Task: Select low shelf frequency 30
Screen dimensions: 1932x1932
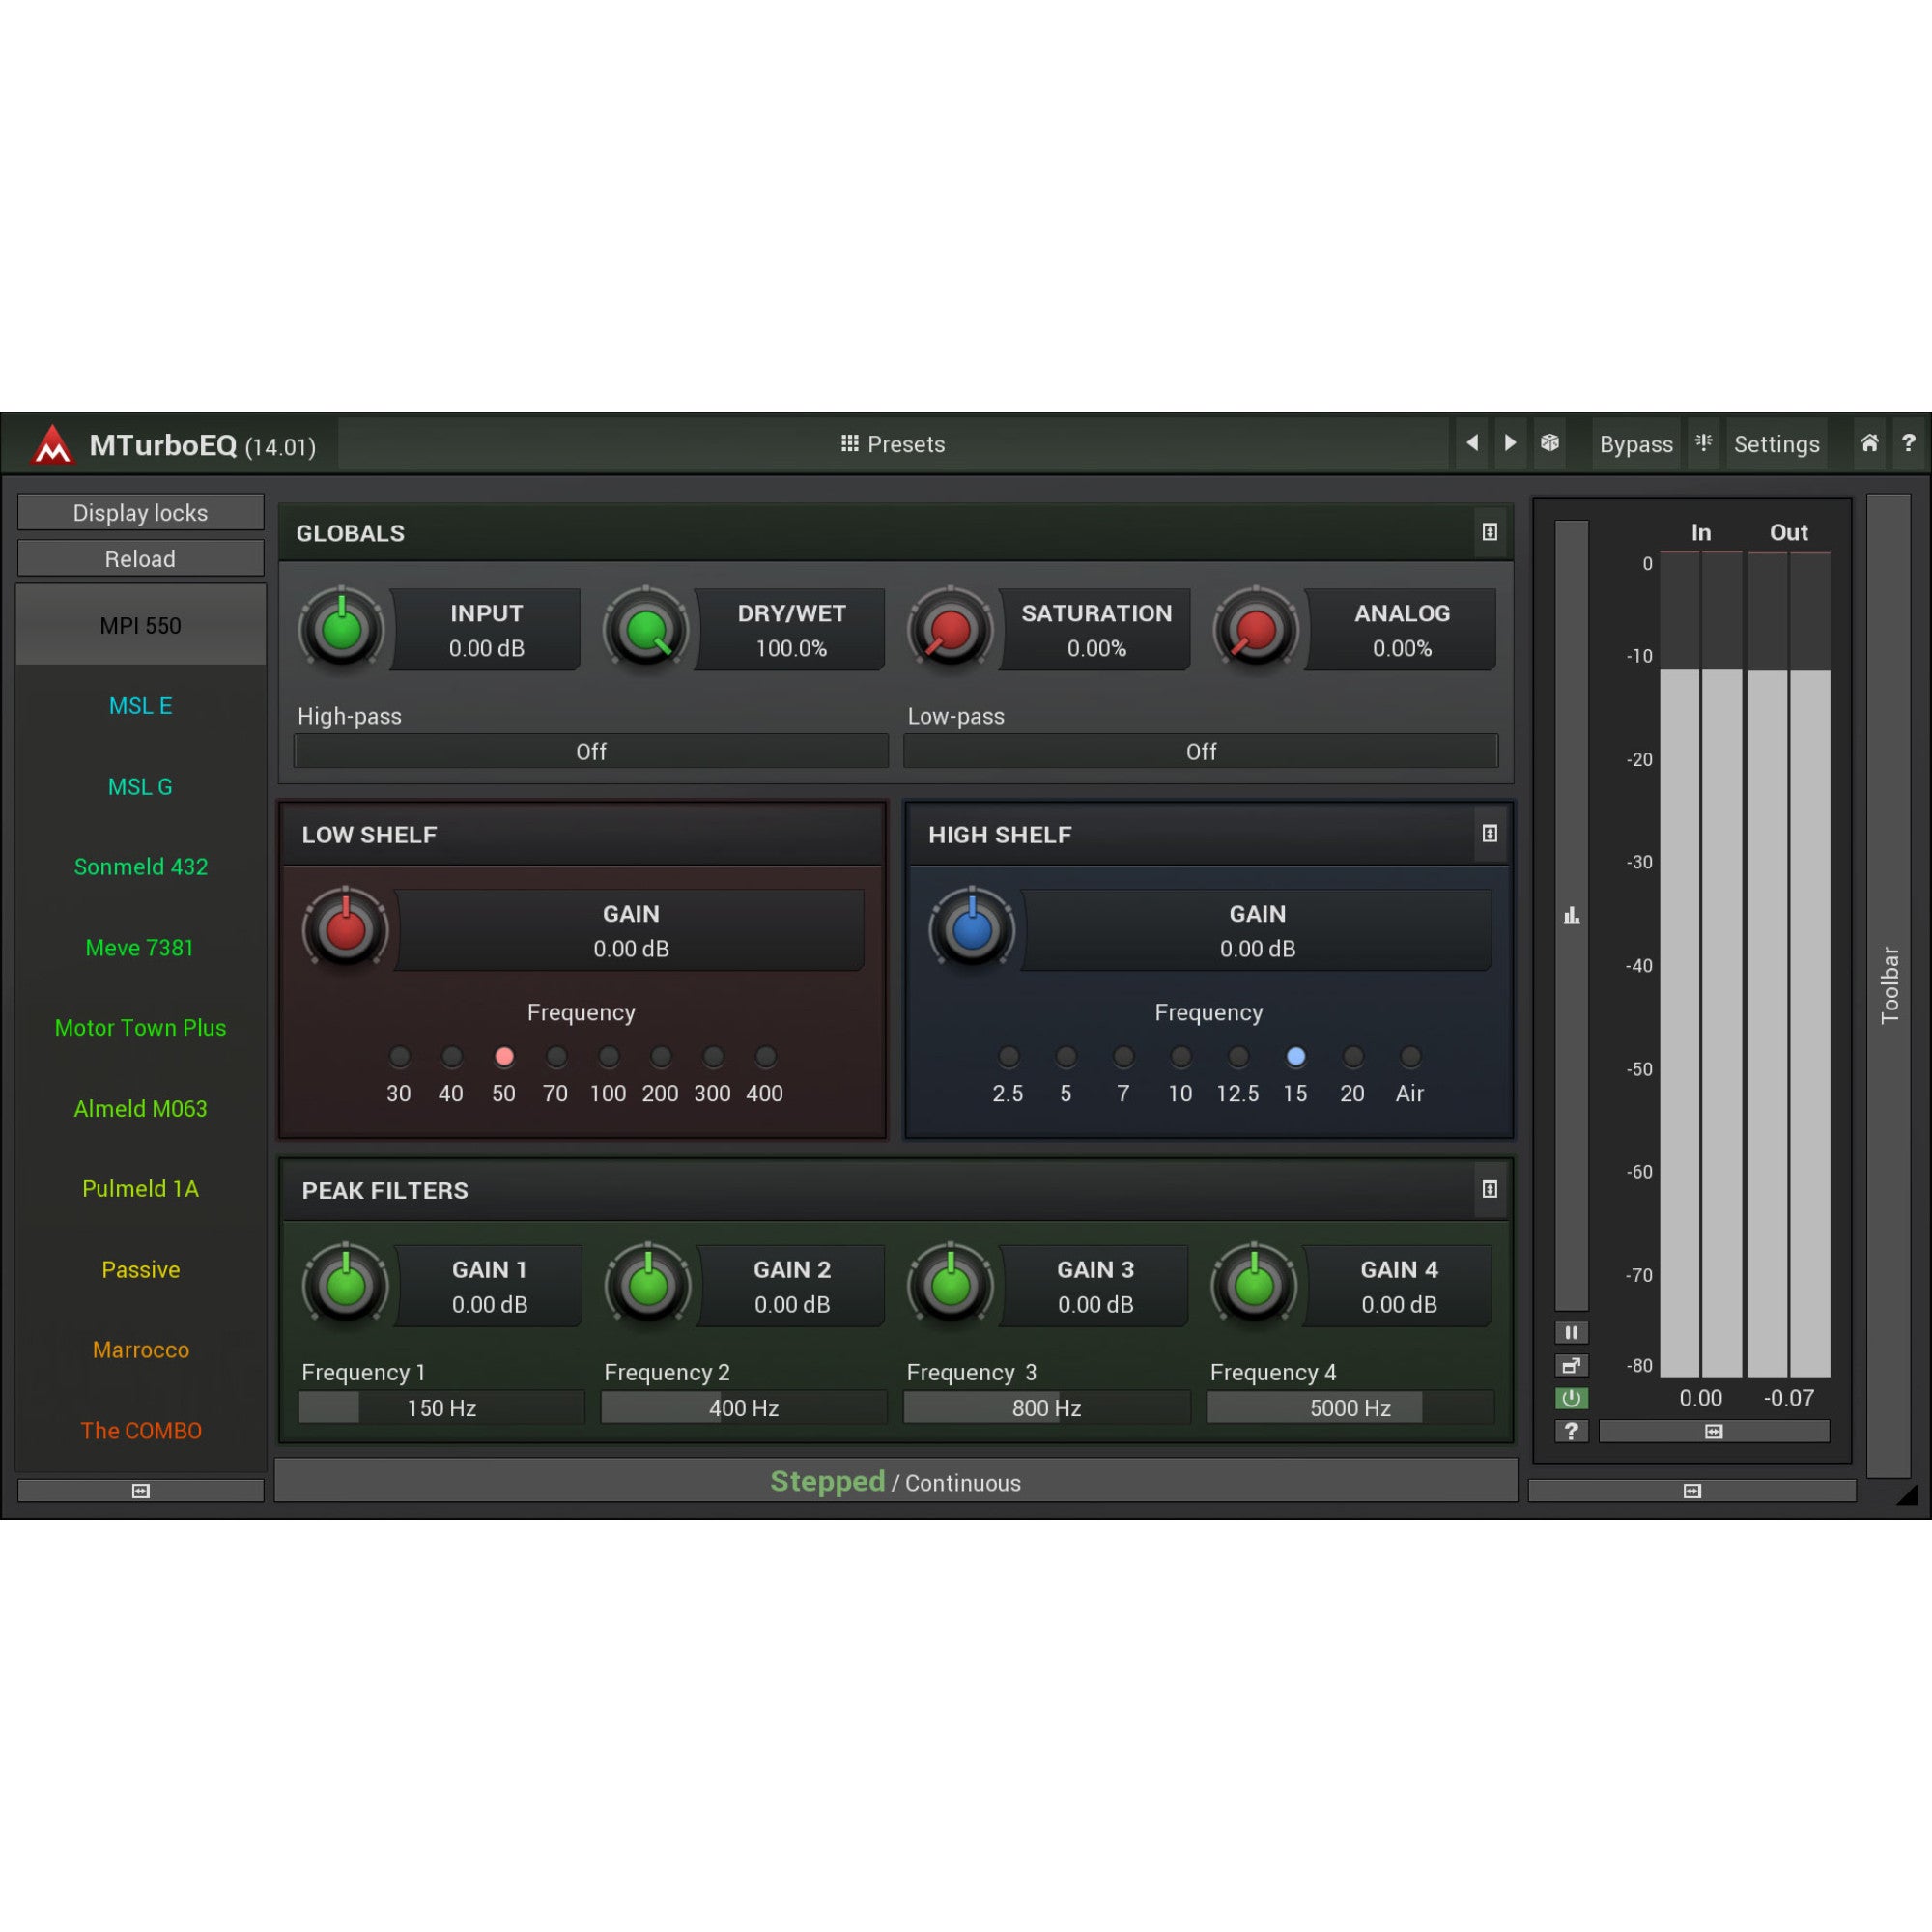Action: [x=399, y=1057]
